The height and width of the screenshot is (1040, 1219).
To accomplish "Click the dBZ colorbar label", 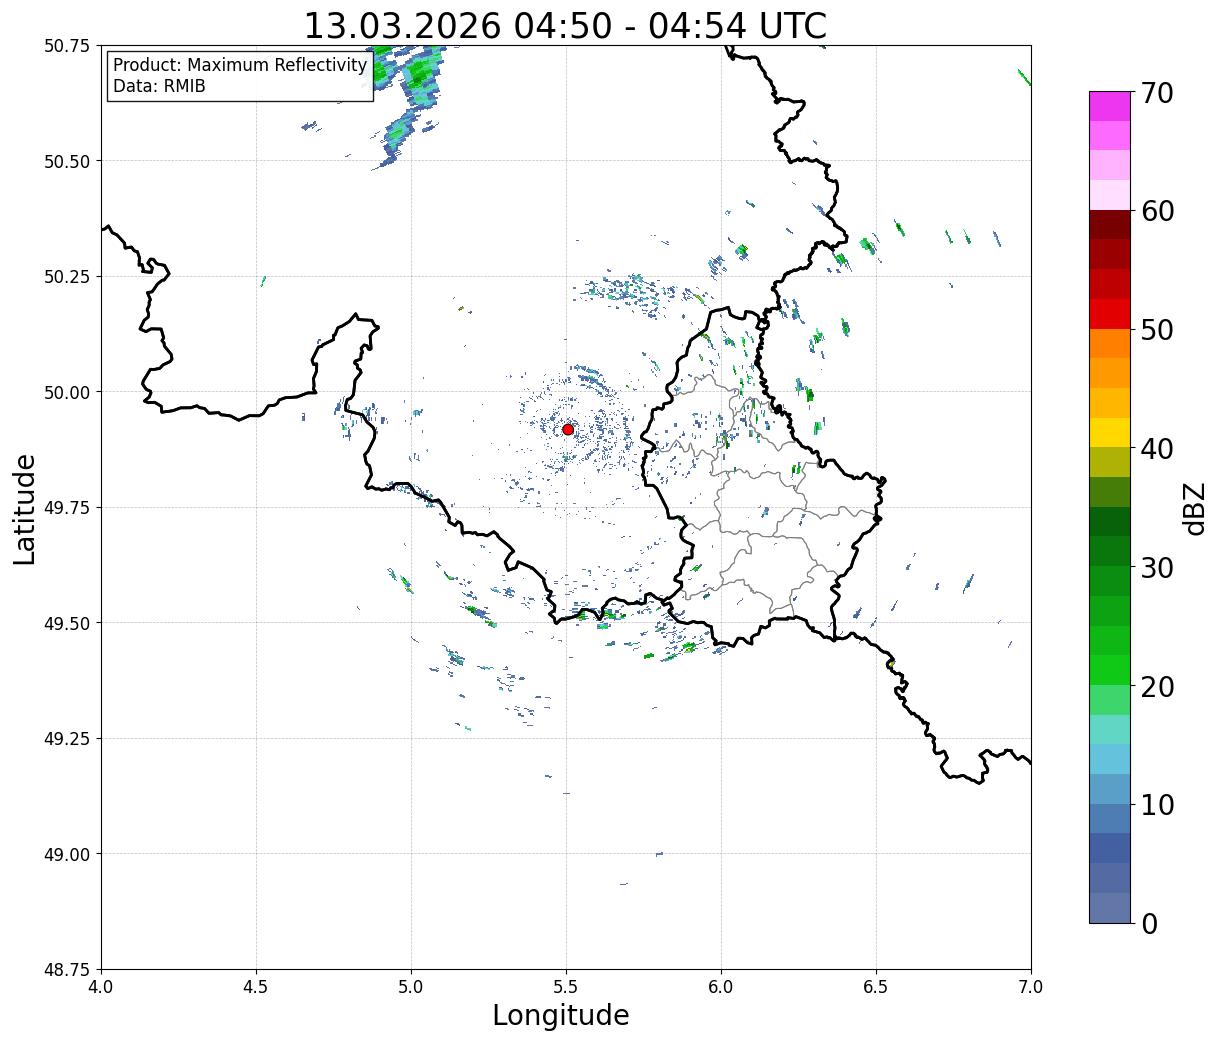I will pyautogui.click(x=1194, y=508).
